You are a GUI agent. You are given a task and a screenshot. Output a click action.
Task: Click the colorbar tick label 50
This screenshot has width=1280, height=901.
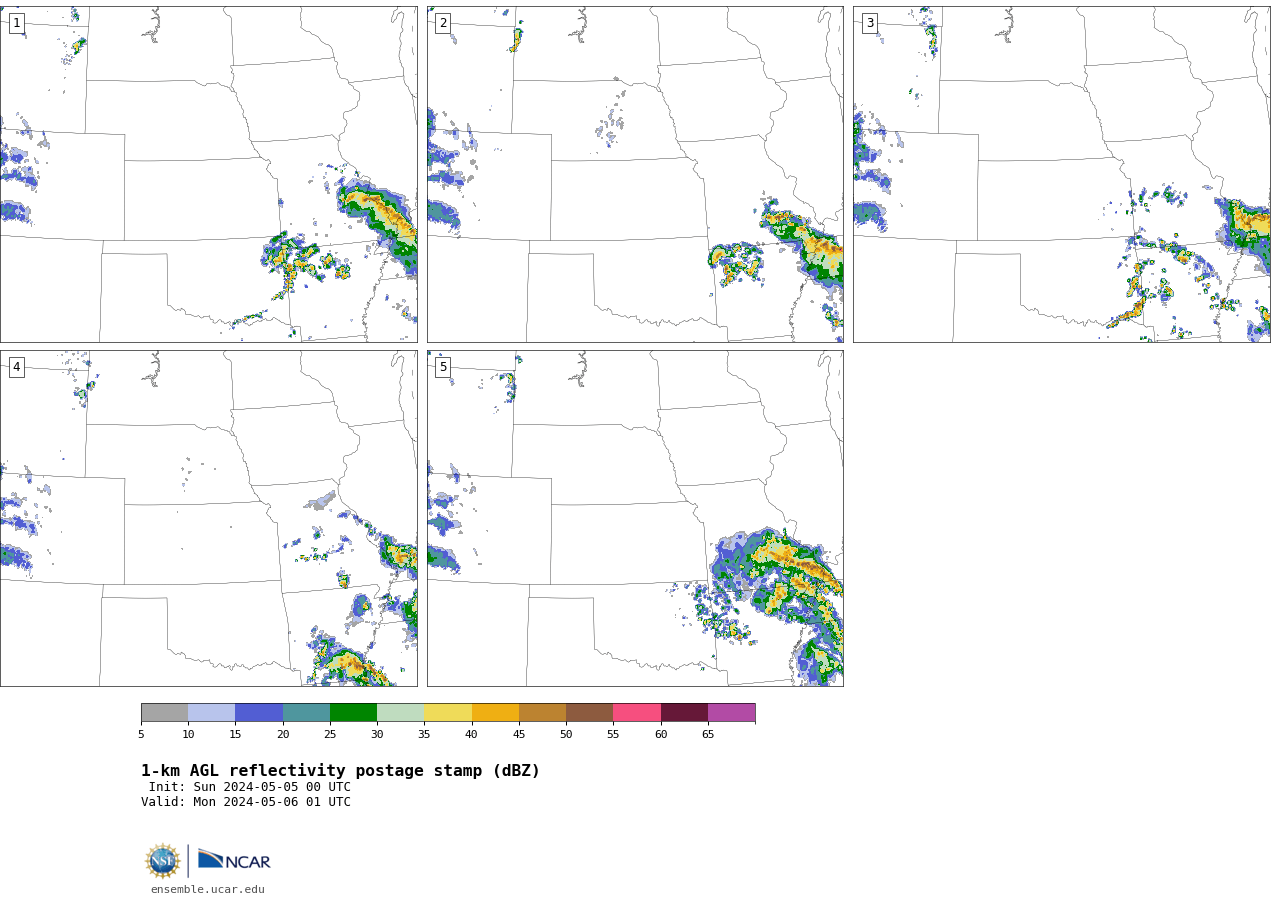tap(566, 734)
